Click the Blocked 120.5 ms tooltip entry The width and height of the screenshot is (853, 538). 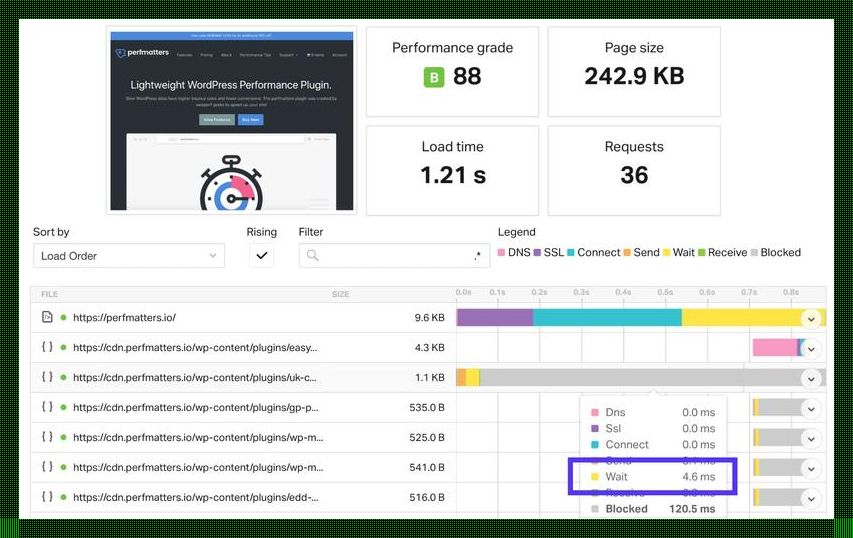tap(653, 509)
